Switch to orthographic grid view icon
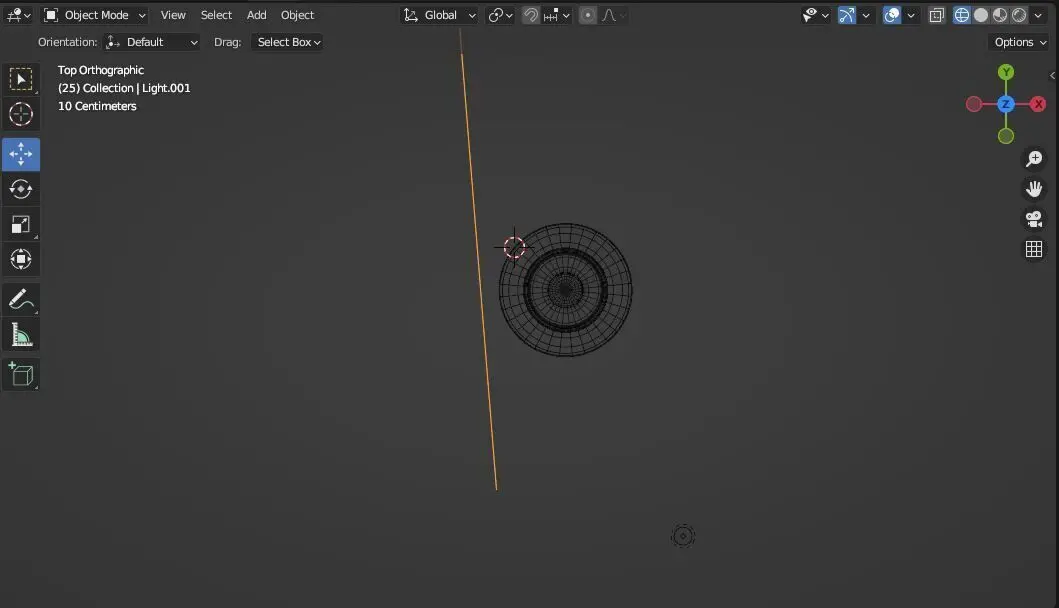The height and width of the screenshot is (608, 1059). (1034, 249)
